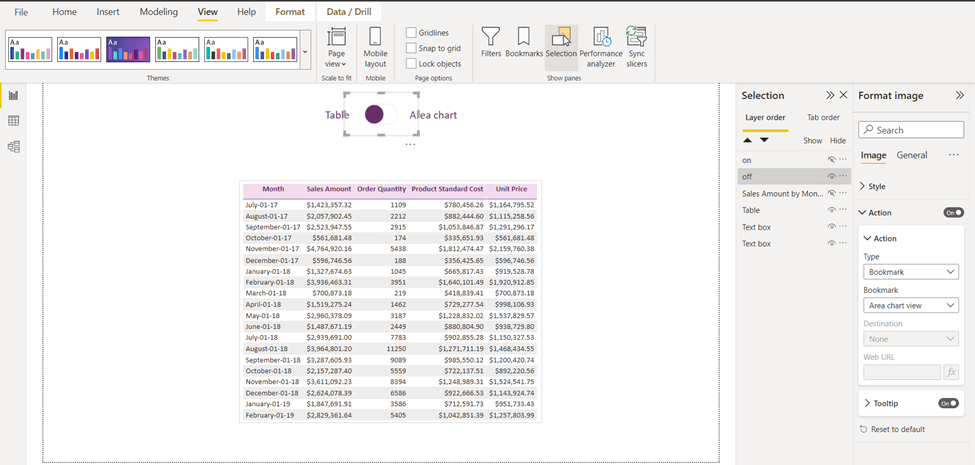
Task: Expand the Style section
Action: click(876, 186)
